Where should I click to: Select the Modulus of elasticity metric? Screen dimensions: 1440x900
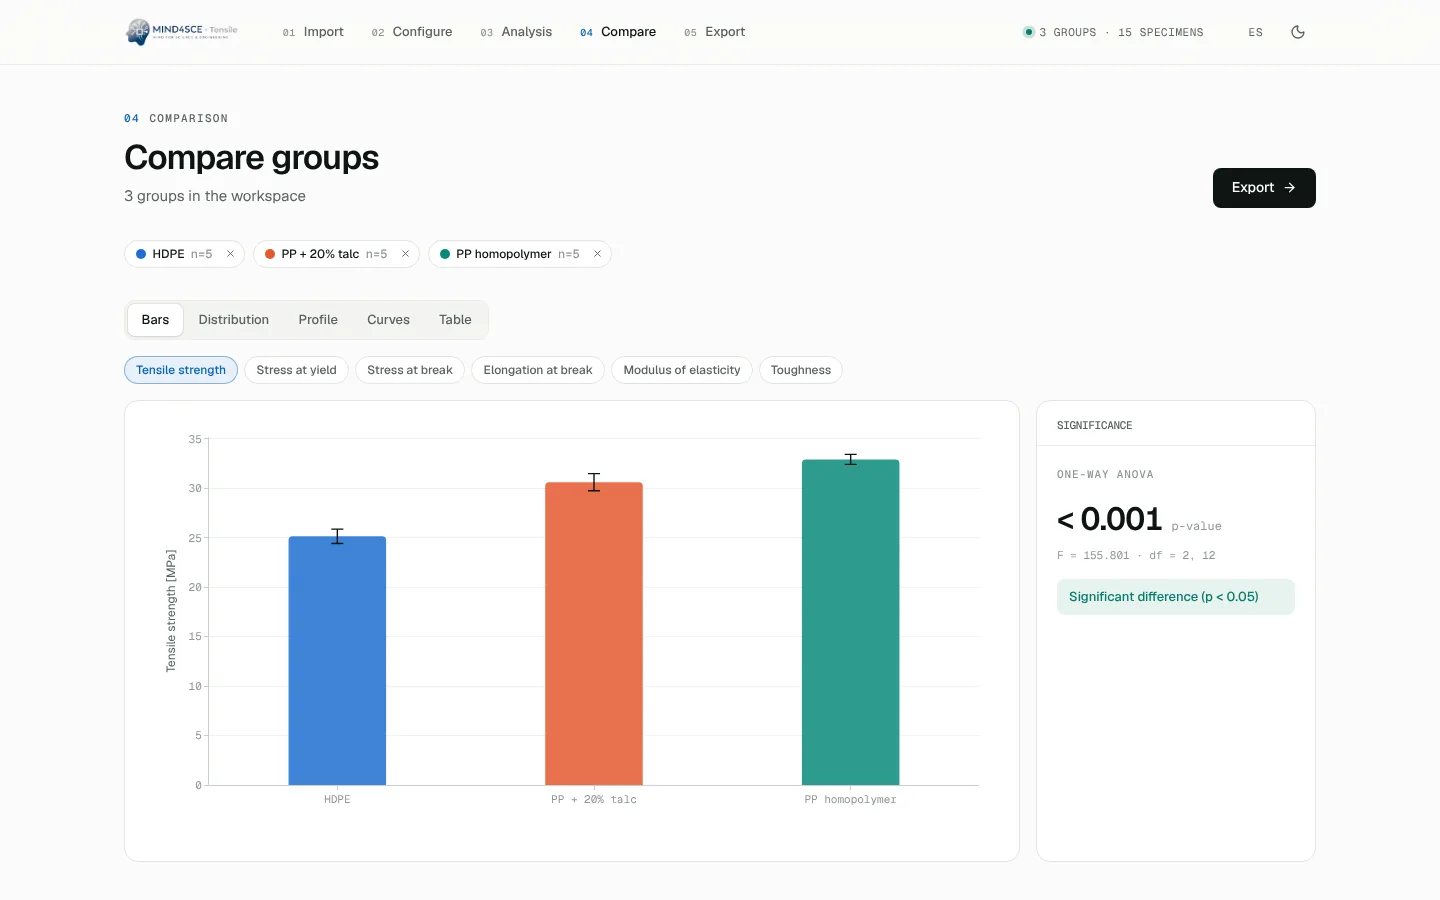682,370
